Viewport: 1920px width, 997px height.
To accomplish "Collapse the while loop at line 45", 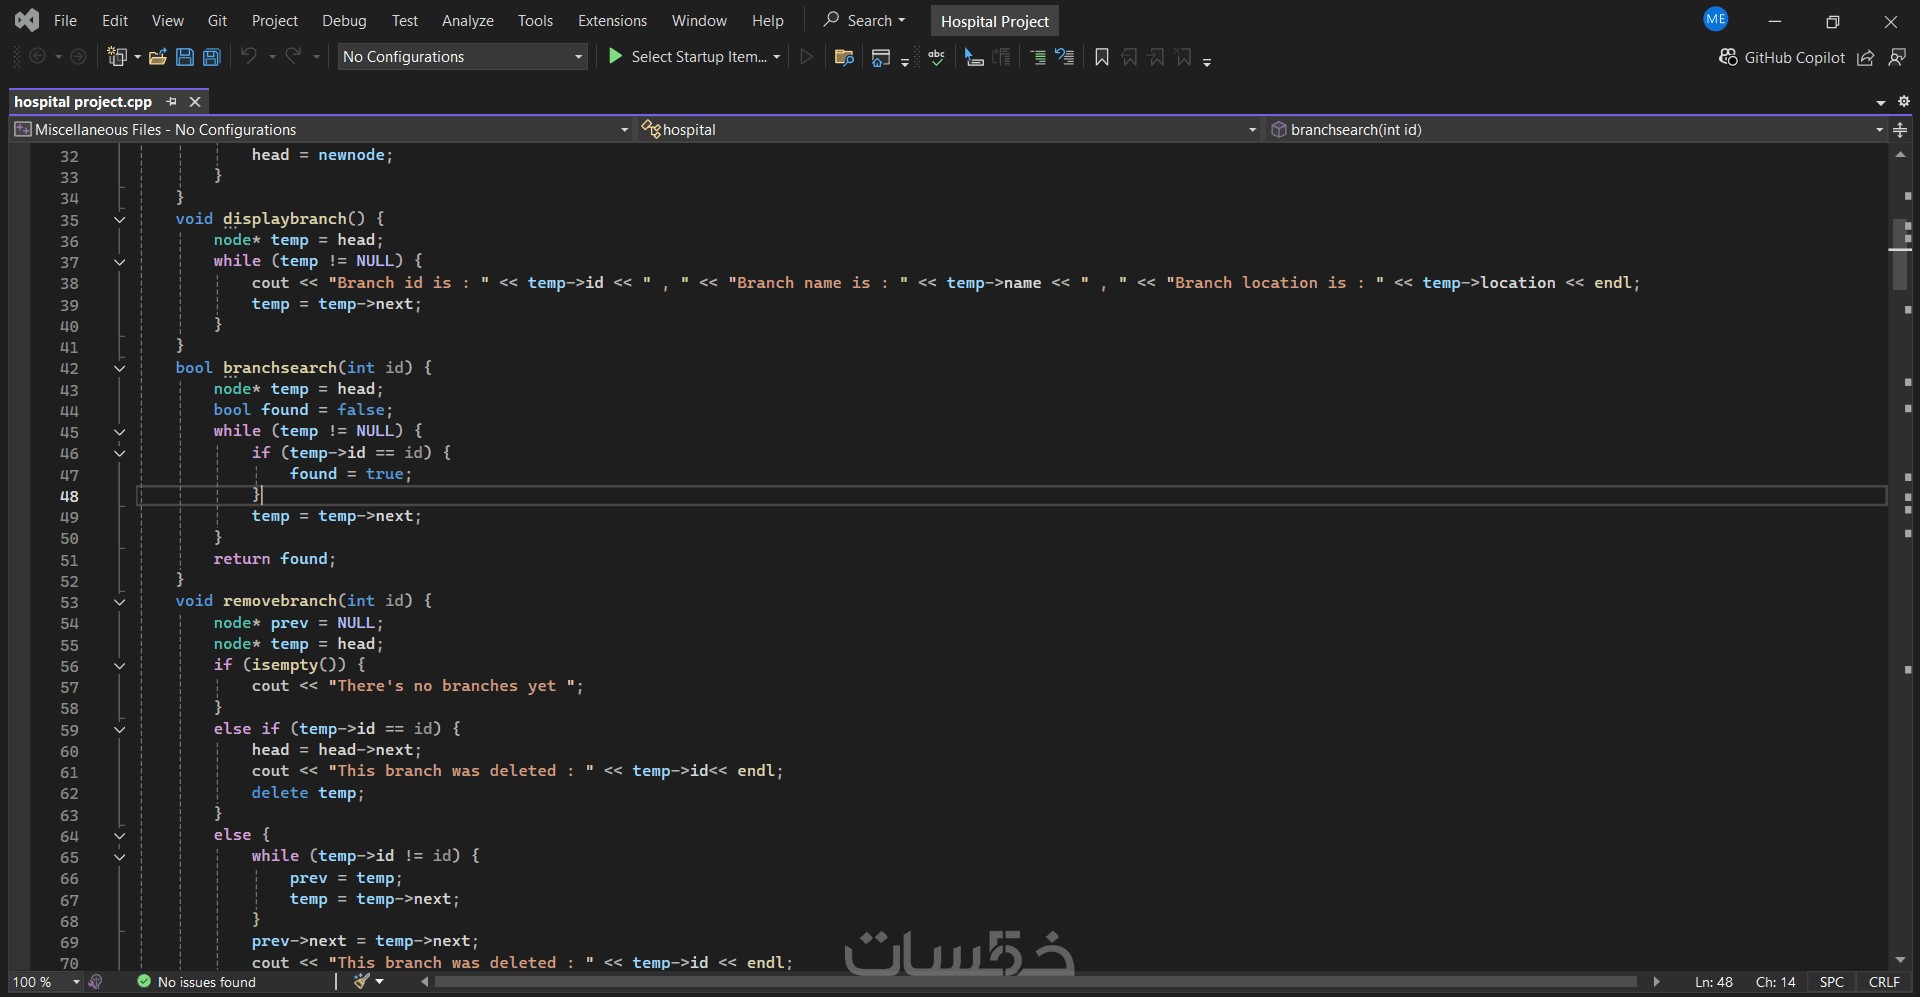I will (119, 432).
